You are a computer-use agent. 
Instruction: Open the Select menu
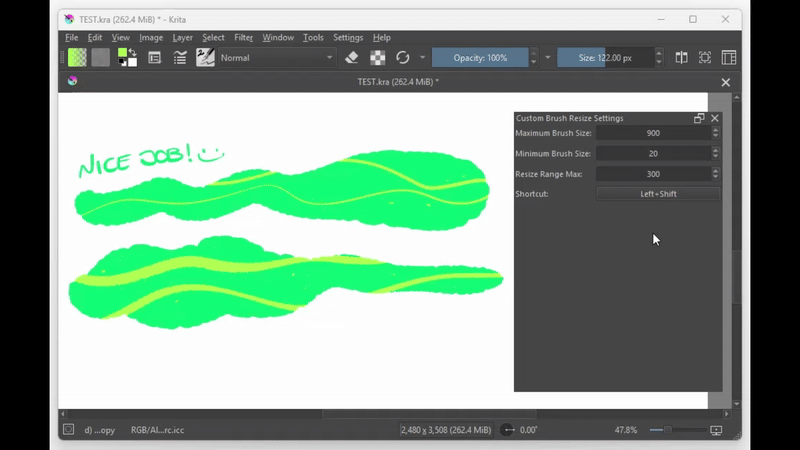coord(213,38)
